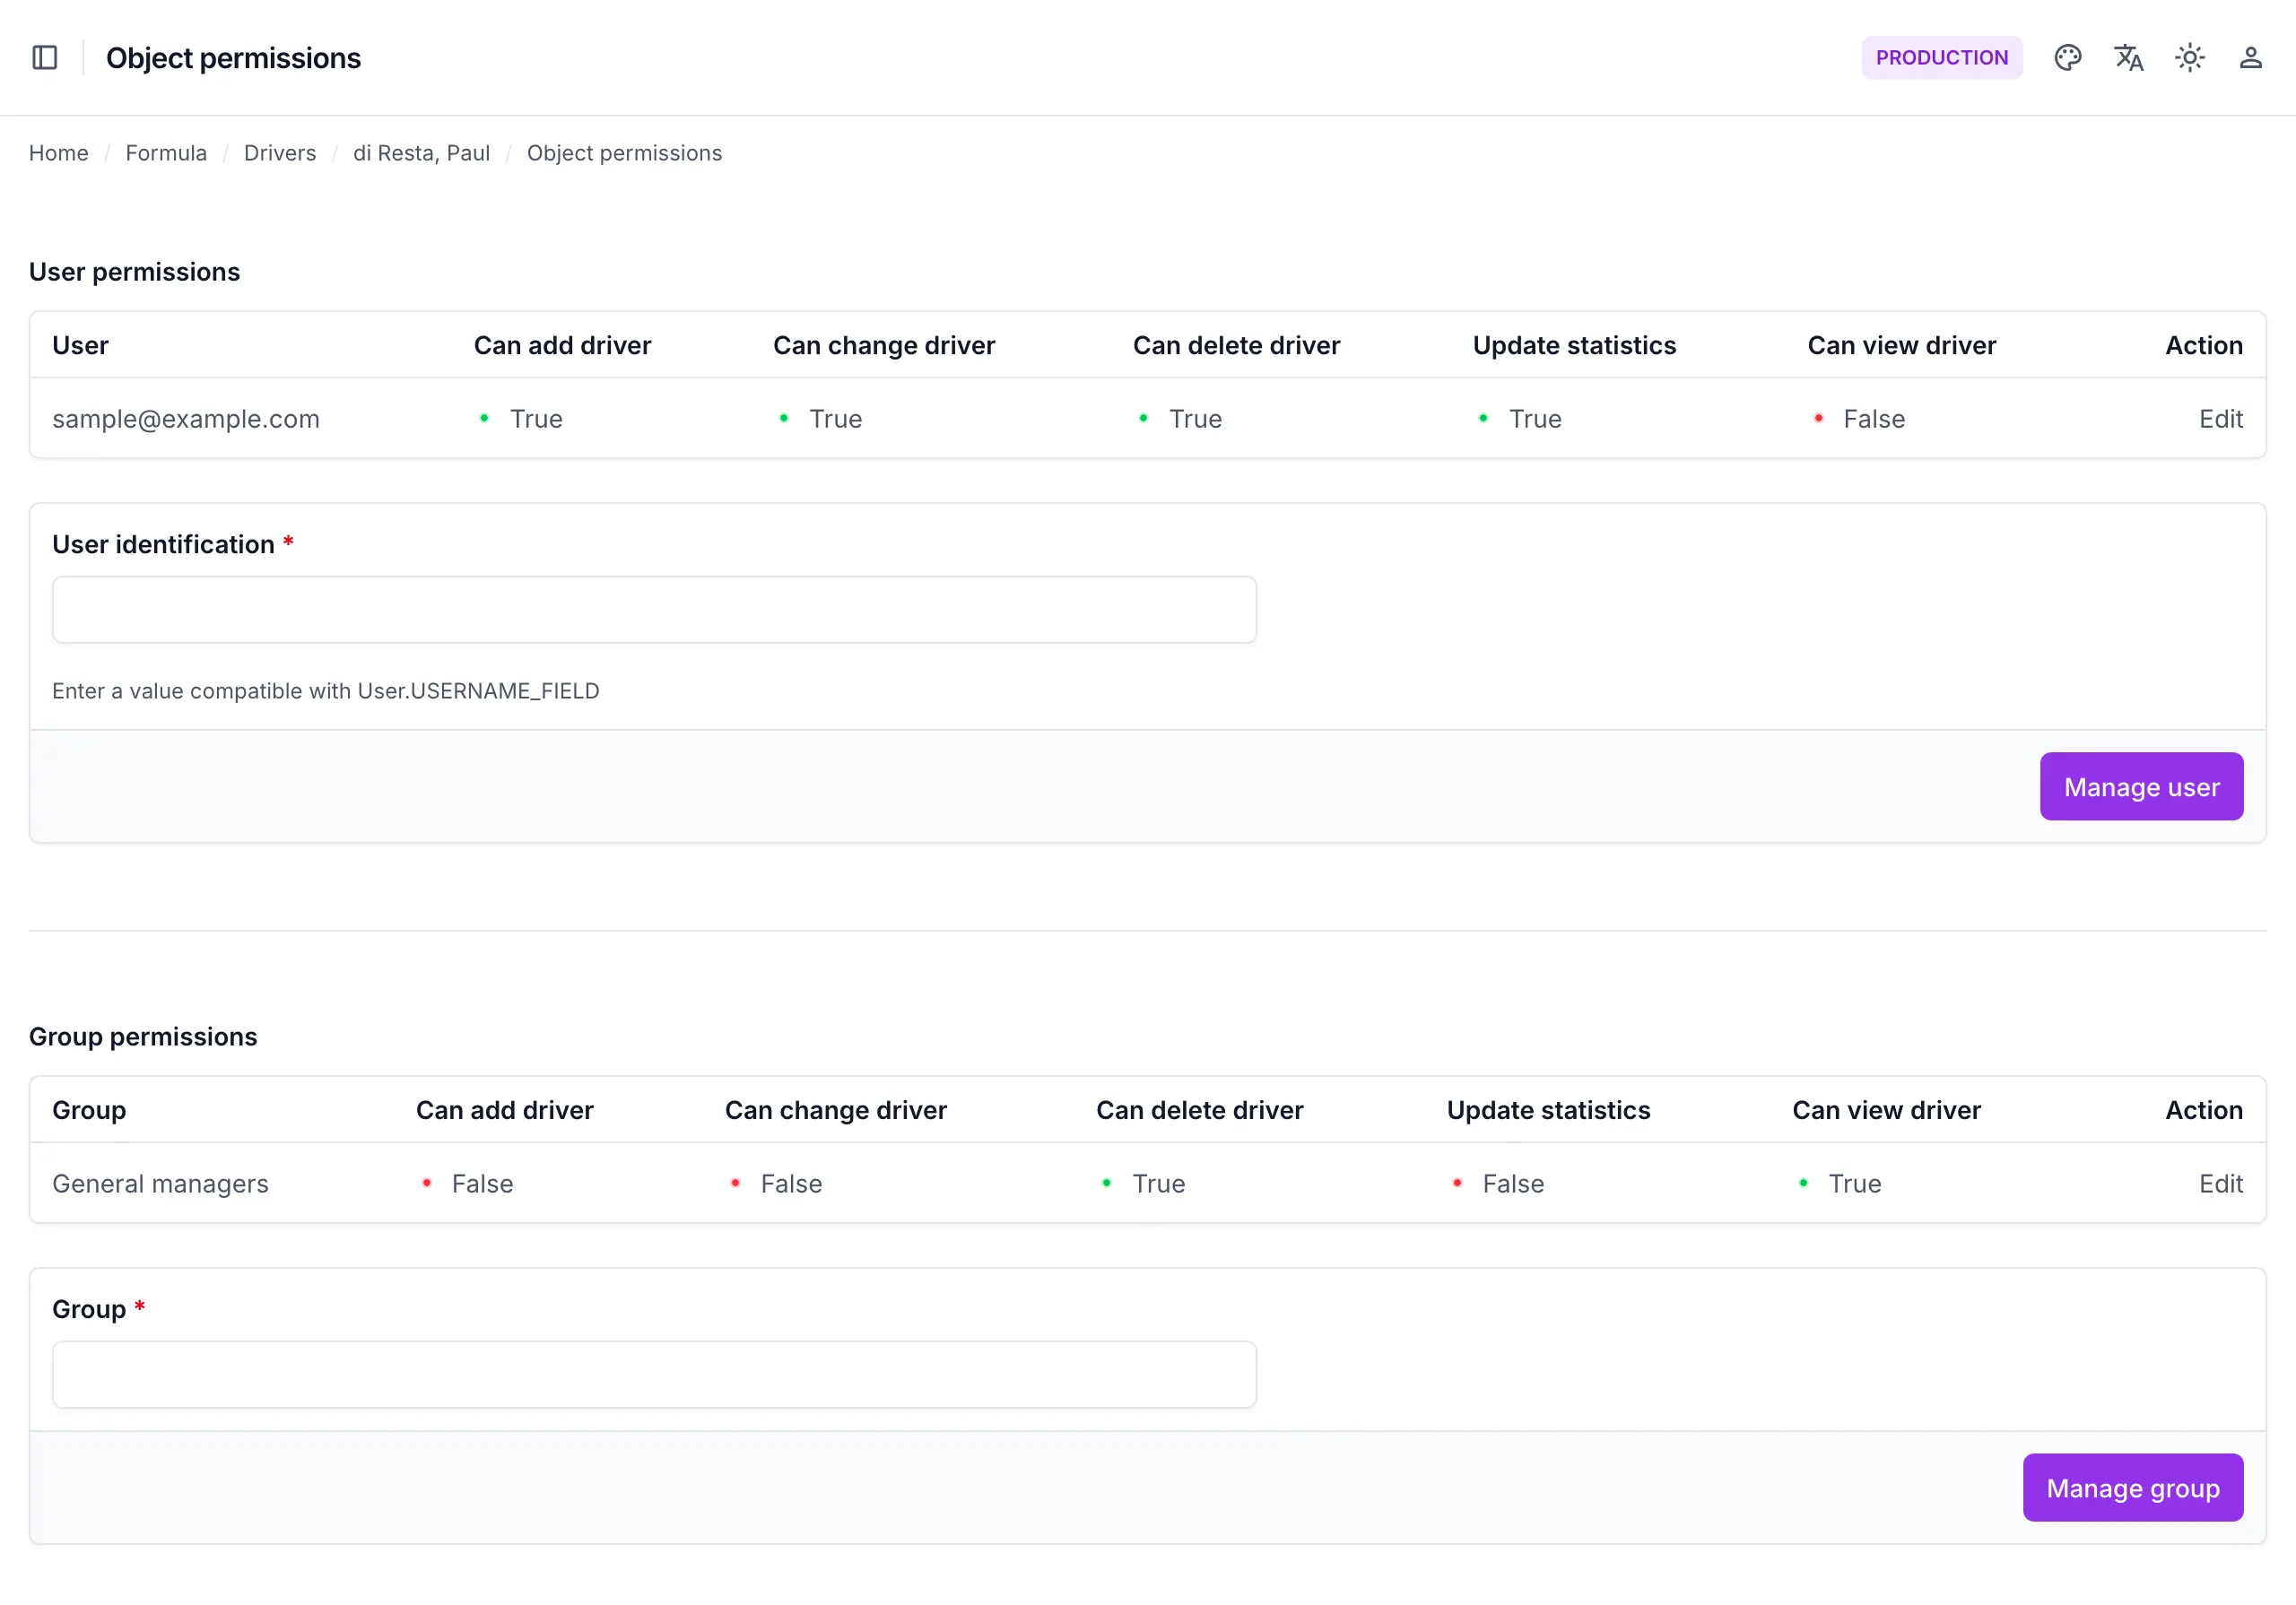Go to Home breadcrumb
Viewport: 2296px width, 1605px height.
[59, 153]
